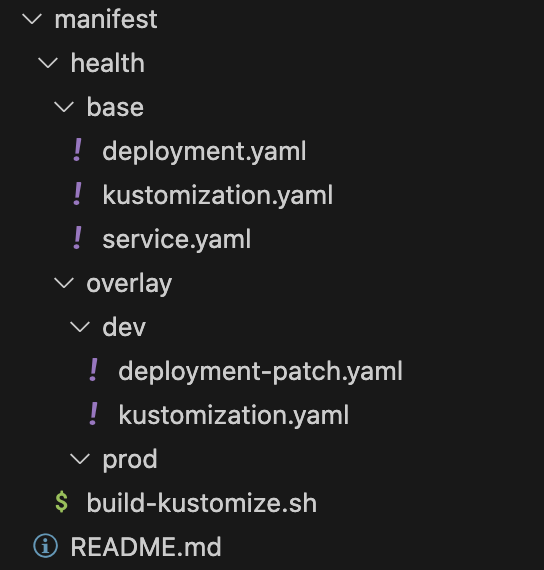The height and width of the screenshot is (570, 544).
Task: Toggle the prod folder chevron
Action: pos(80,459)
